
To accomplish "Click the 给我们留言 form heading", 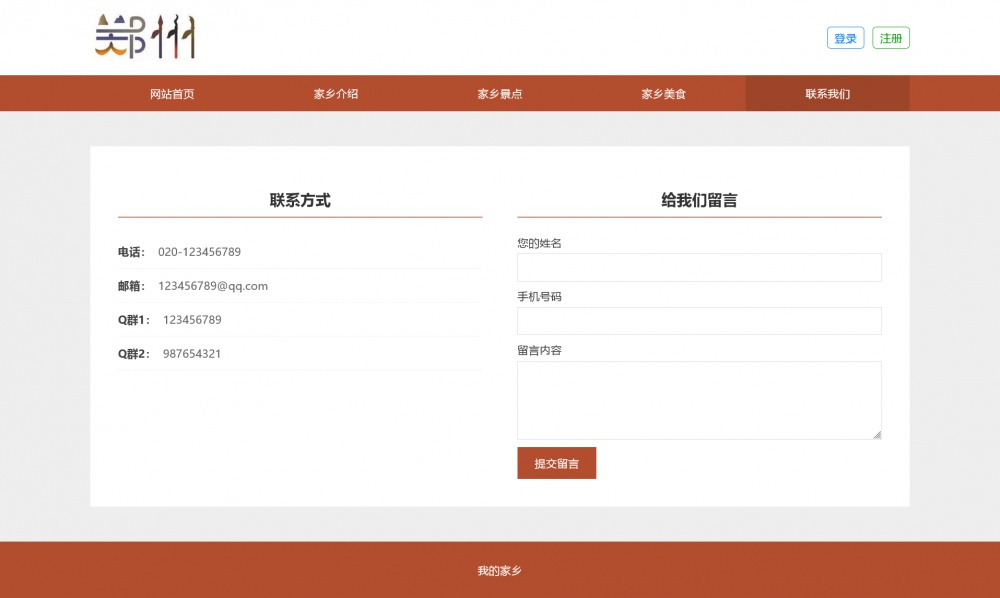I will (699, 200).
